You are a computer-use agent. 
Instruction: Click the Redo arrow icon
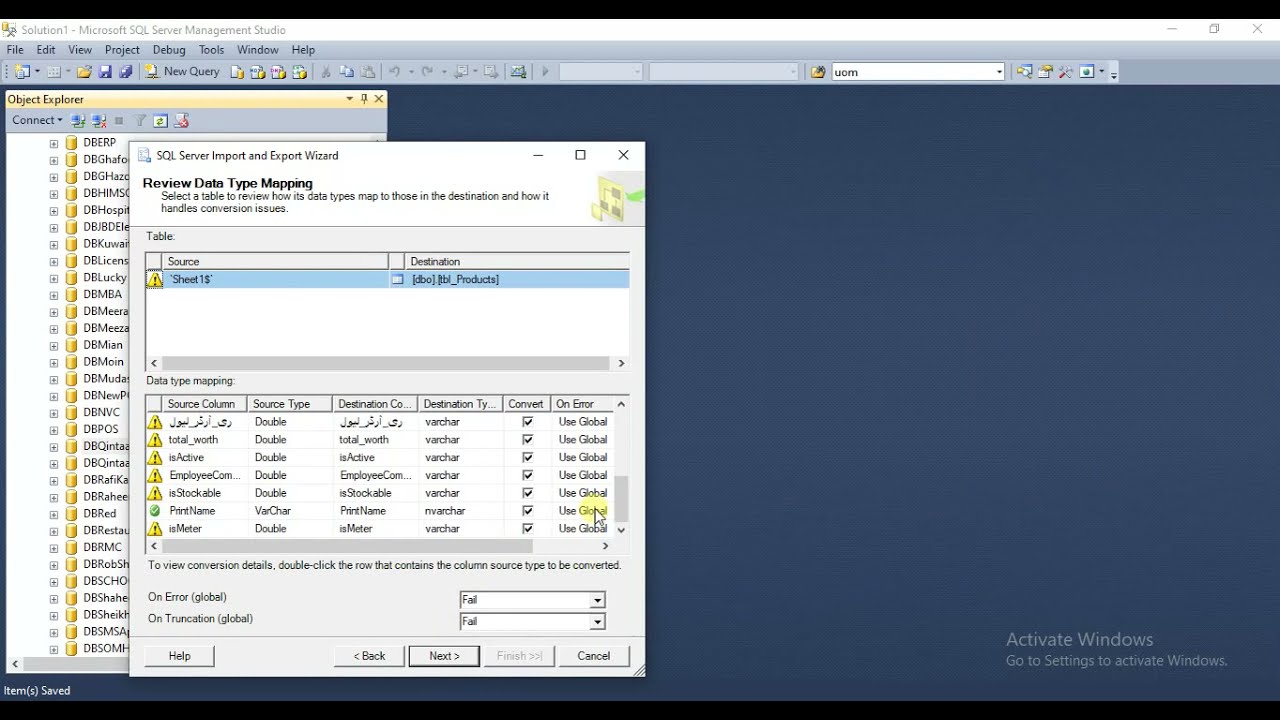tap(428, 72)
